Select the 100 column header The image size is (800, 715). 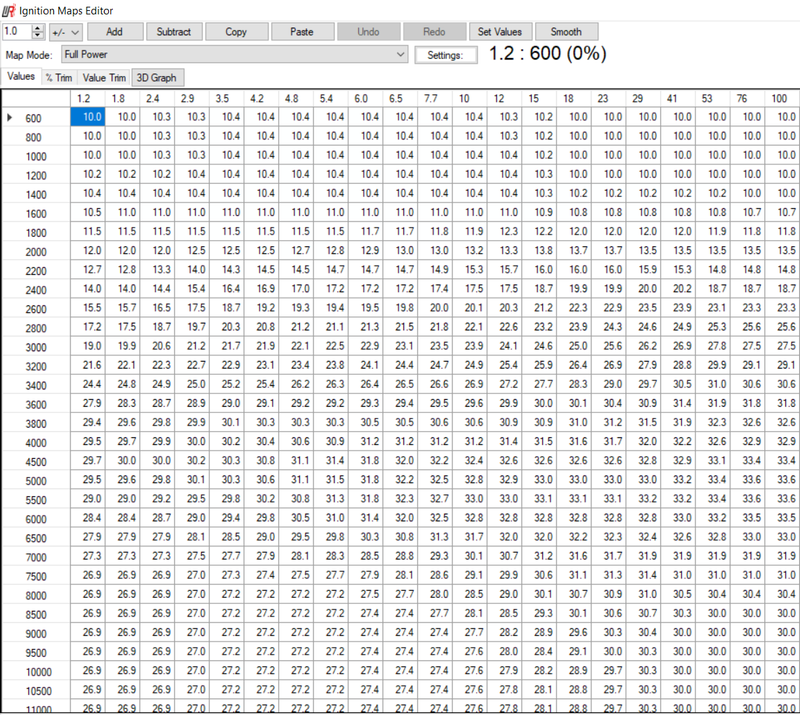(x=782, y=98)
